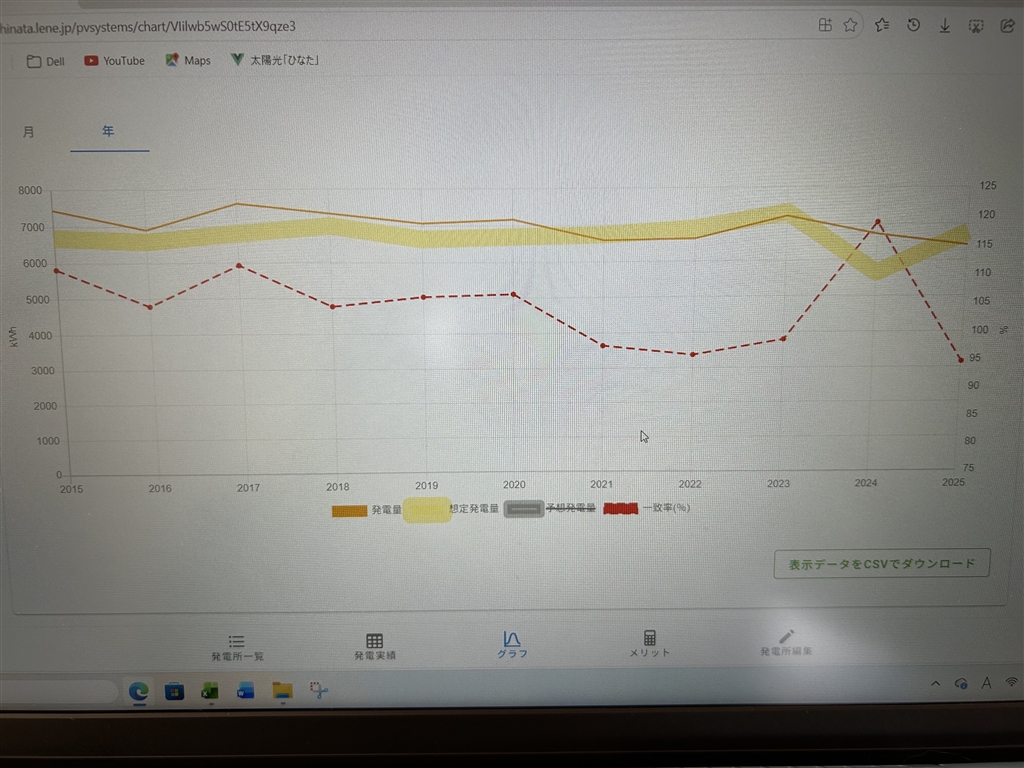Open the Wi-Fi network tray icon
The image size is (1024, 768).
click(x=1012, y=682)
